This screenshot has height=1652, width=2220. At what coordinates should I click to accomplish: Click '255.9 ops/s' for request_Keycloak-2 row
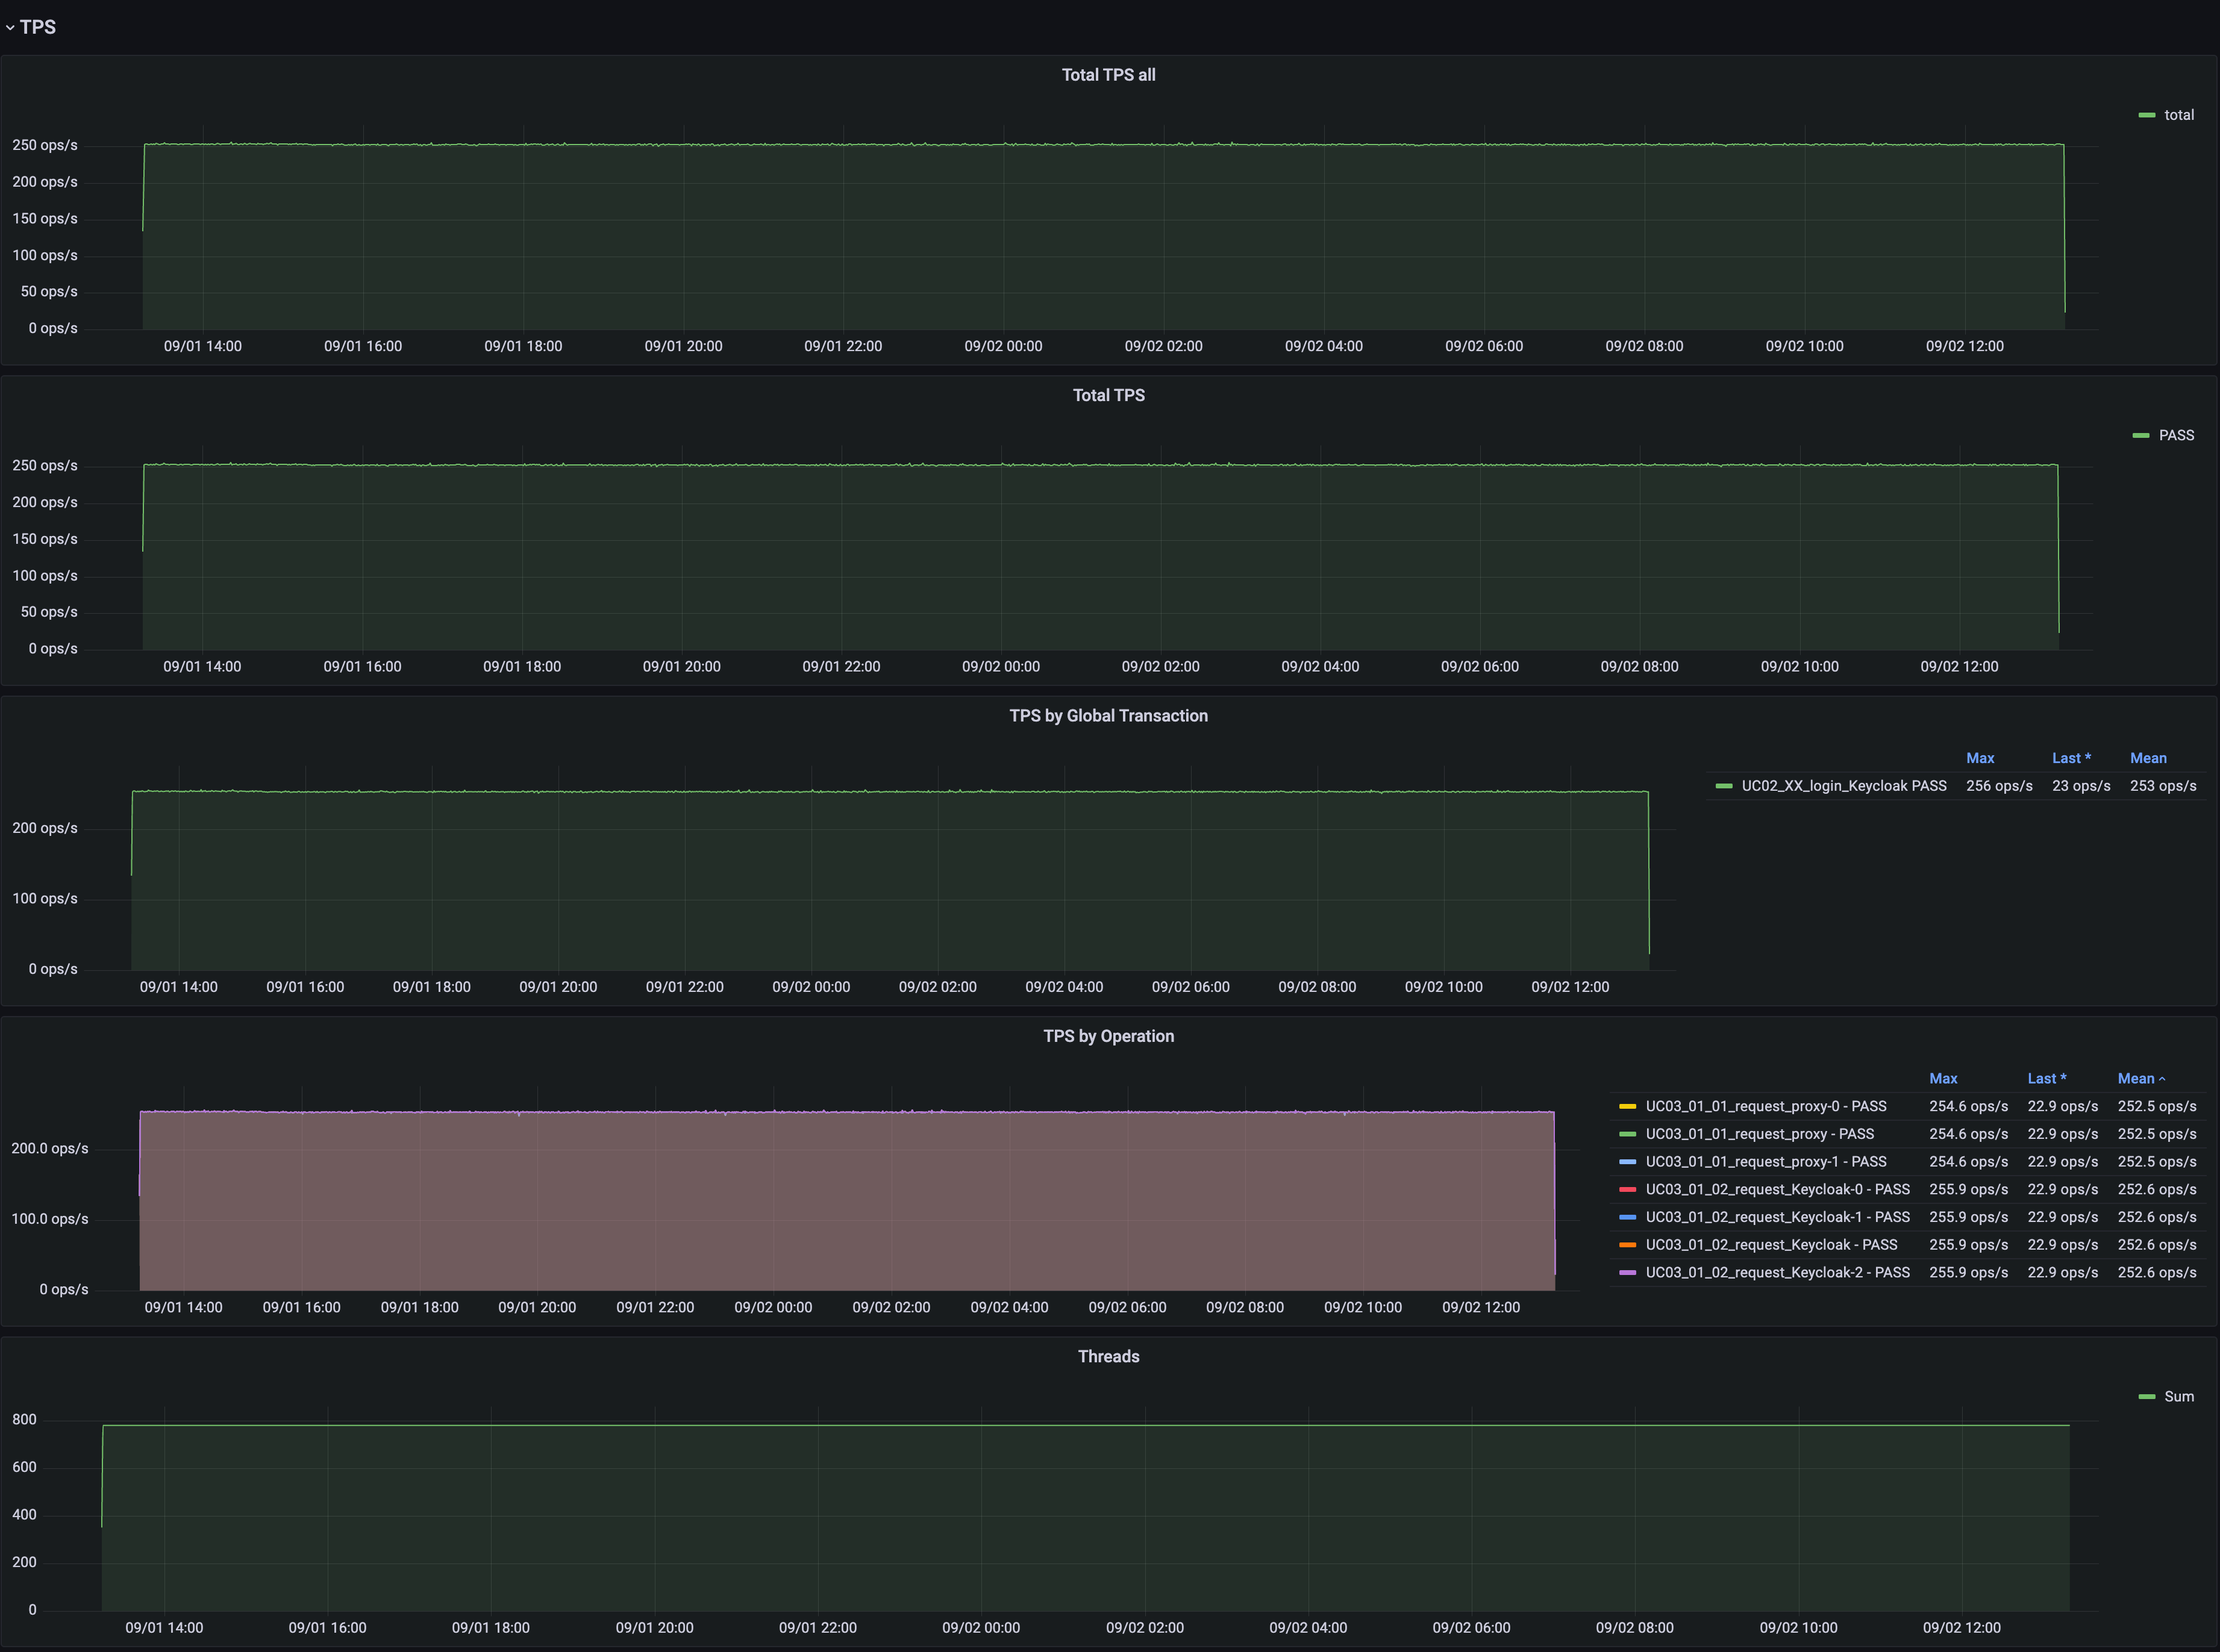tap(1968, 1272)
